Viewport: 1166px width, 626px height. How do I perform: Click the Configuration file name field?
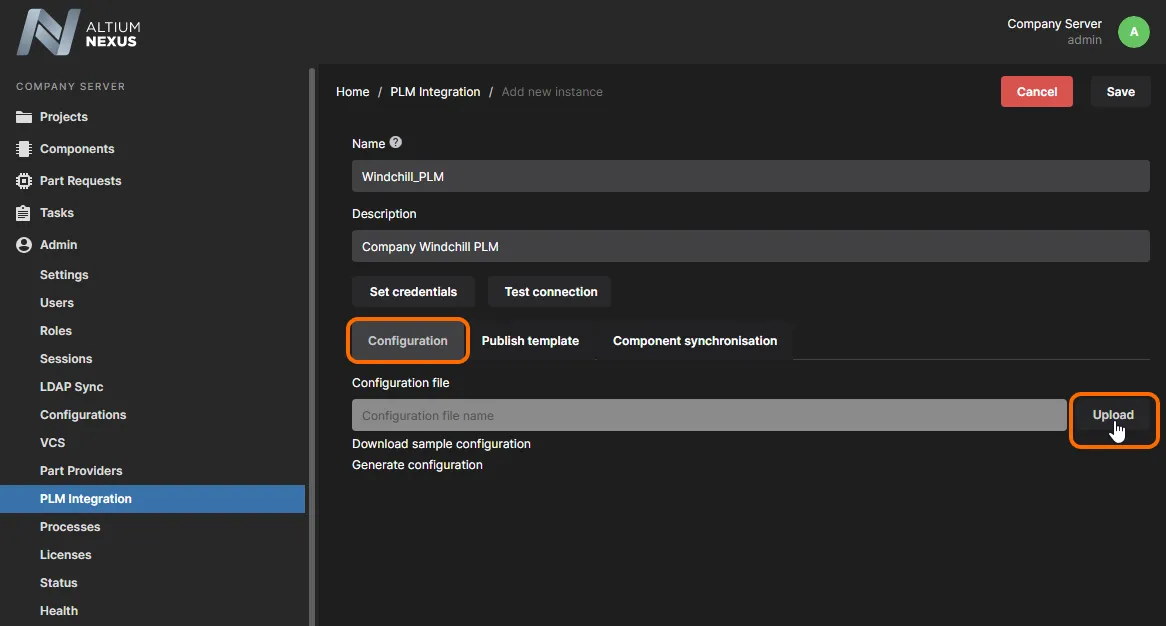pos(709,415)
